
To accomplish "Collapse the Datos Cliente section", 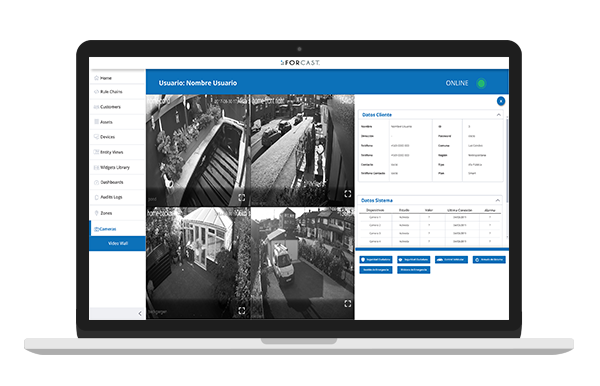I will click(498, 115).
